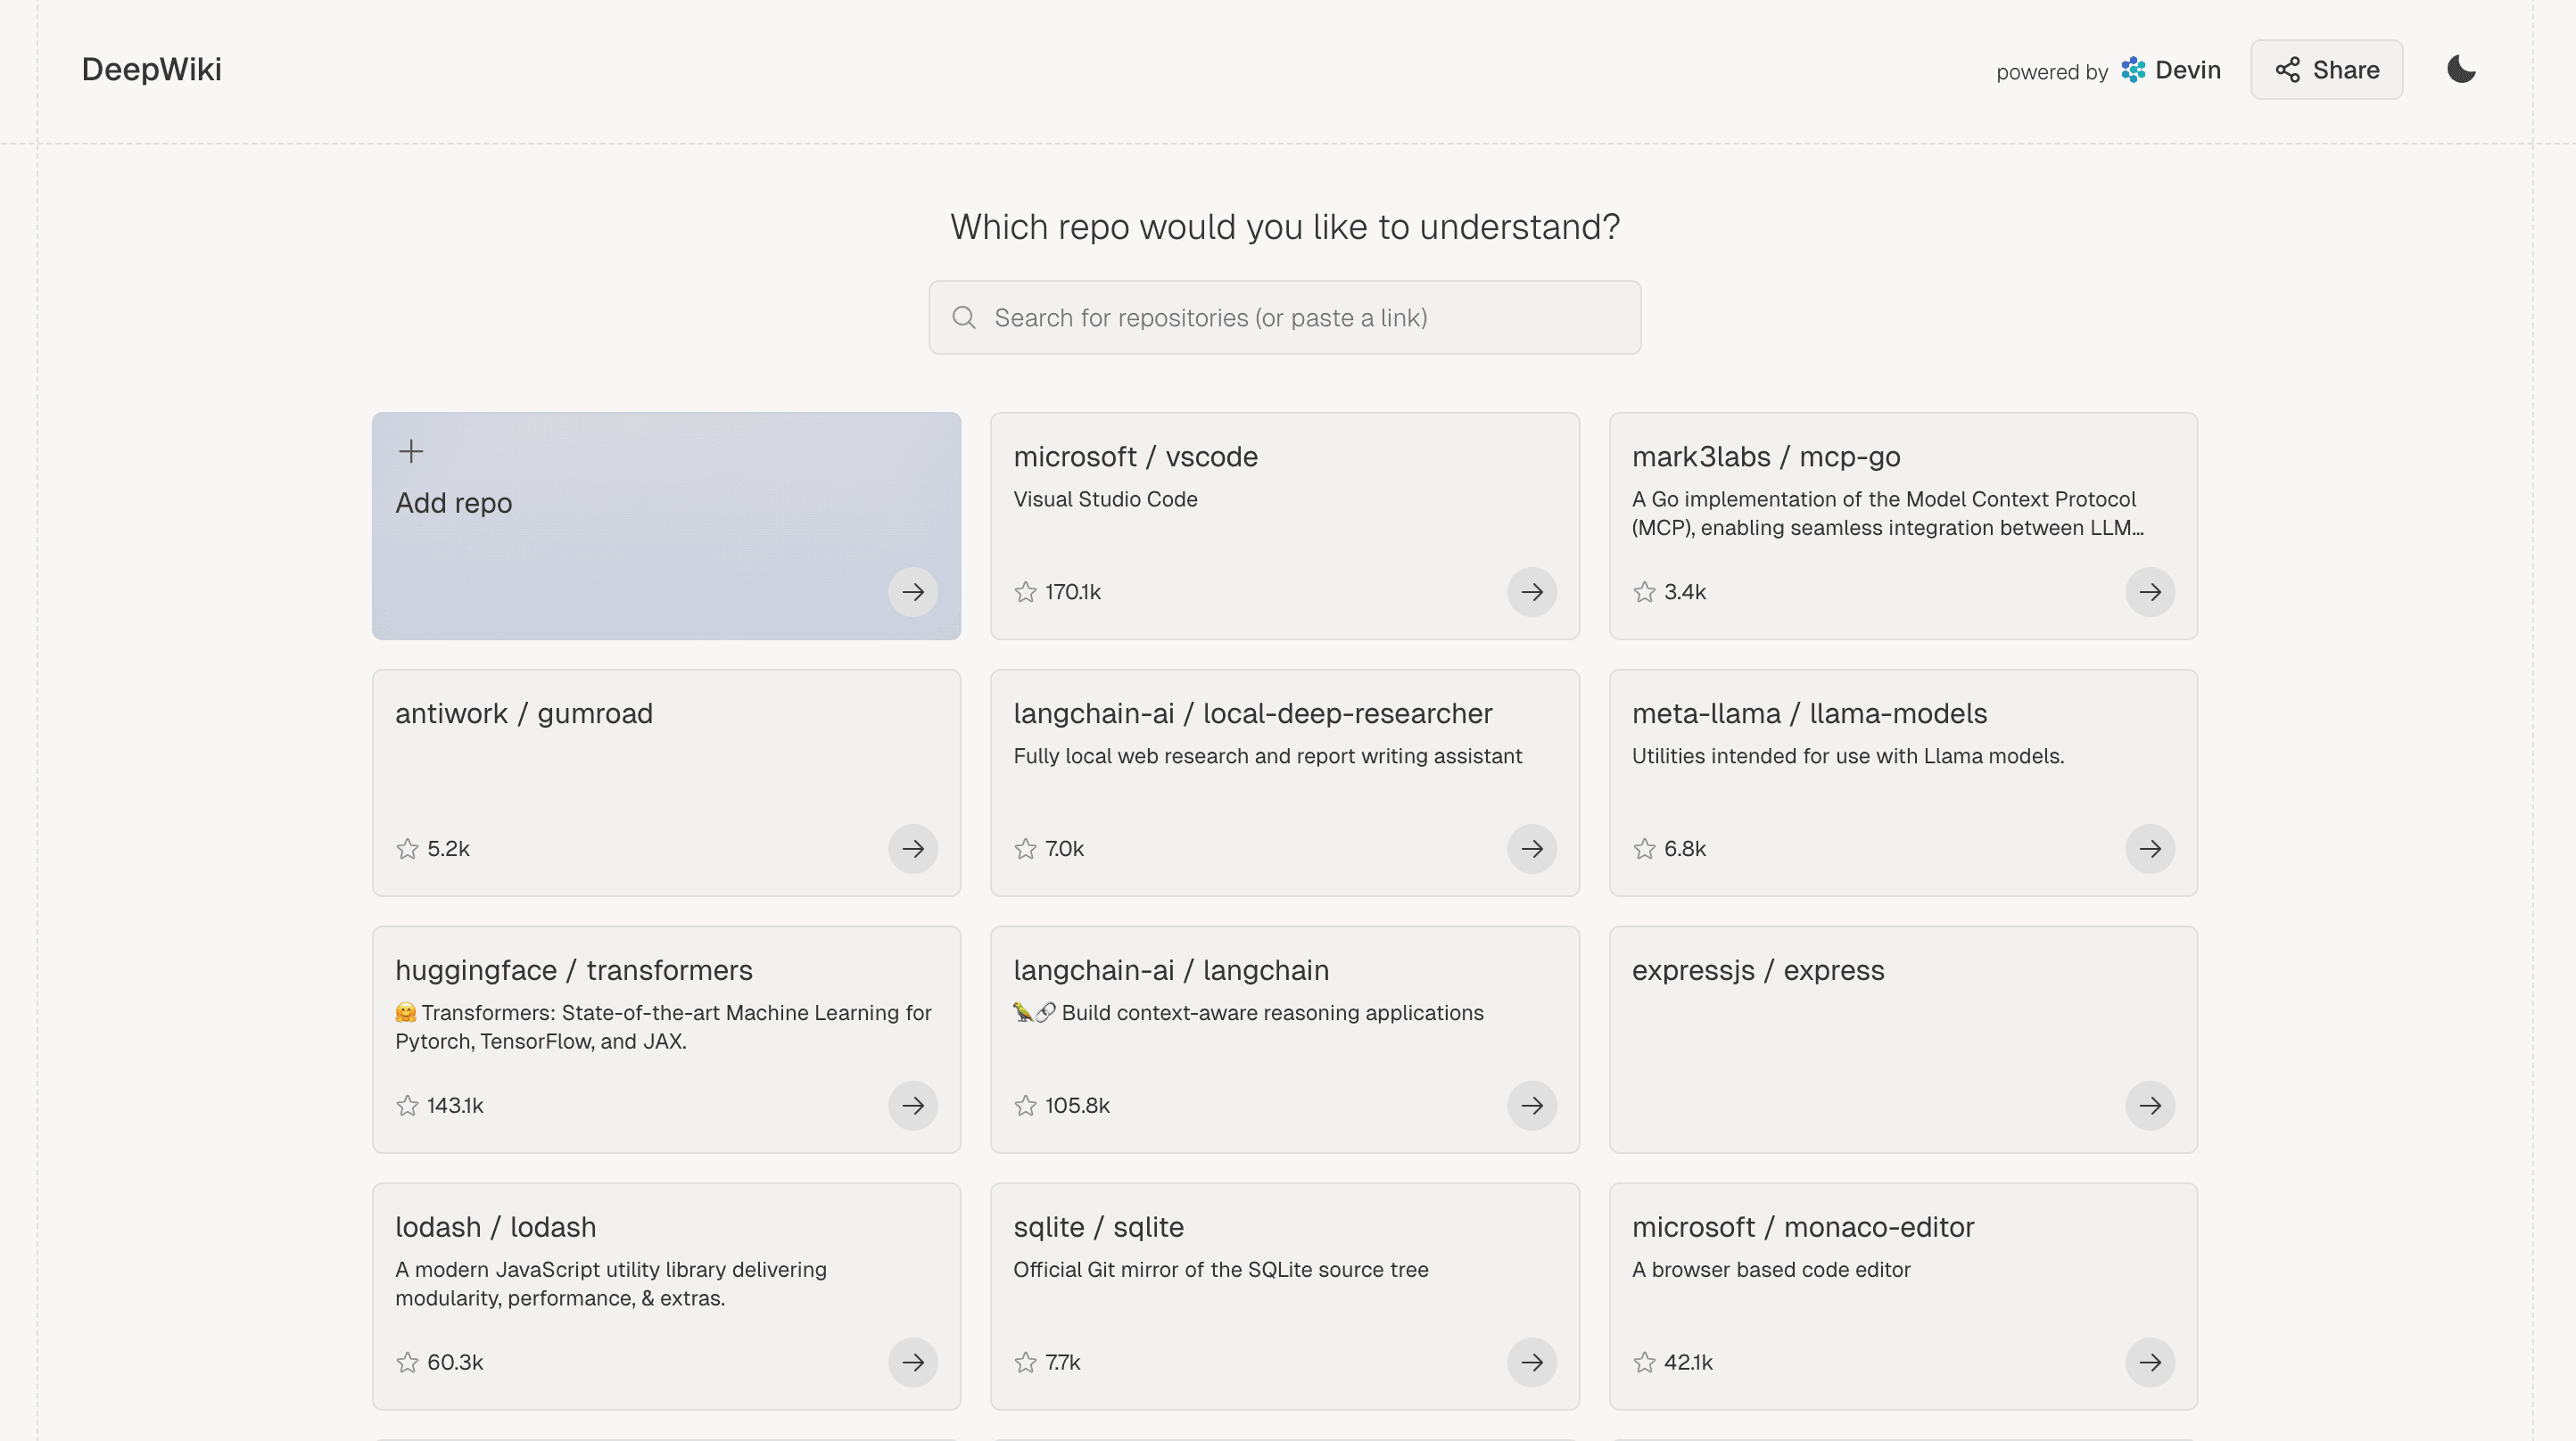Image resolution: width=2576 pixels, height=1441 pixels.
Task: Toggle dark mode with moon icon
Action: (x=2461, y=69)
